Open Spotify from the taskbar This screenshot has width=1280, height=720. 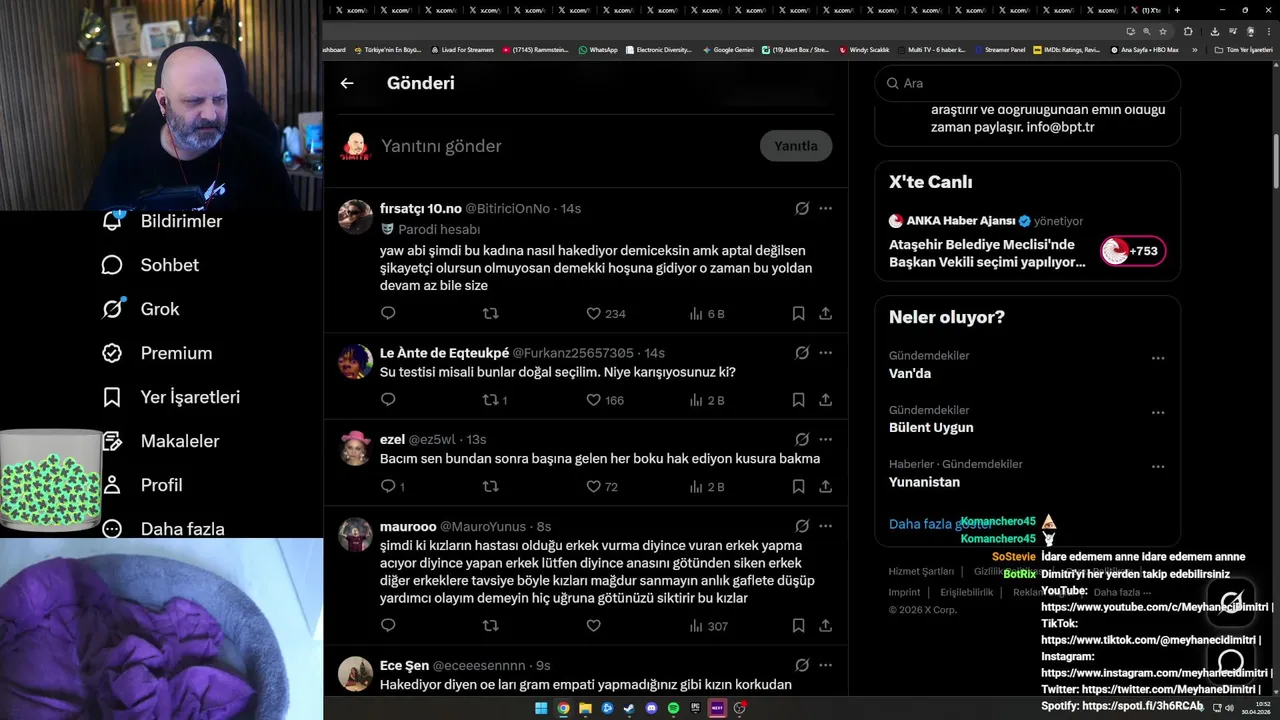pos(673,708)
